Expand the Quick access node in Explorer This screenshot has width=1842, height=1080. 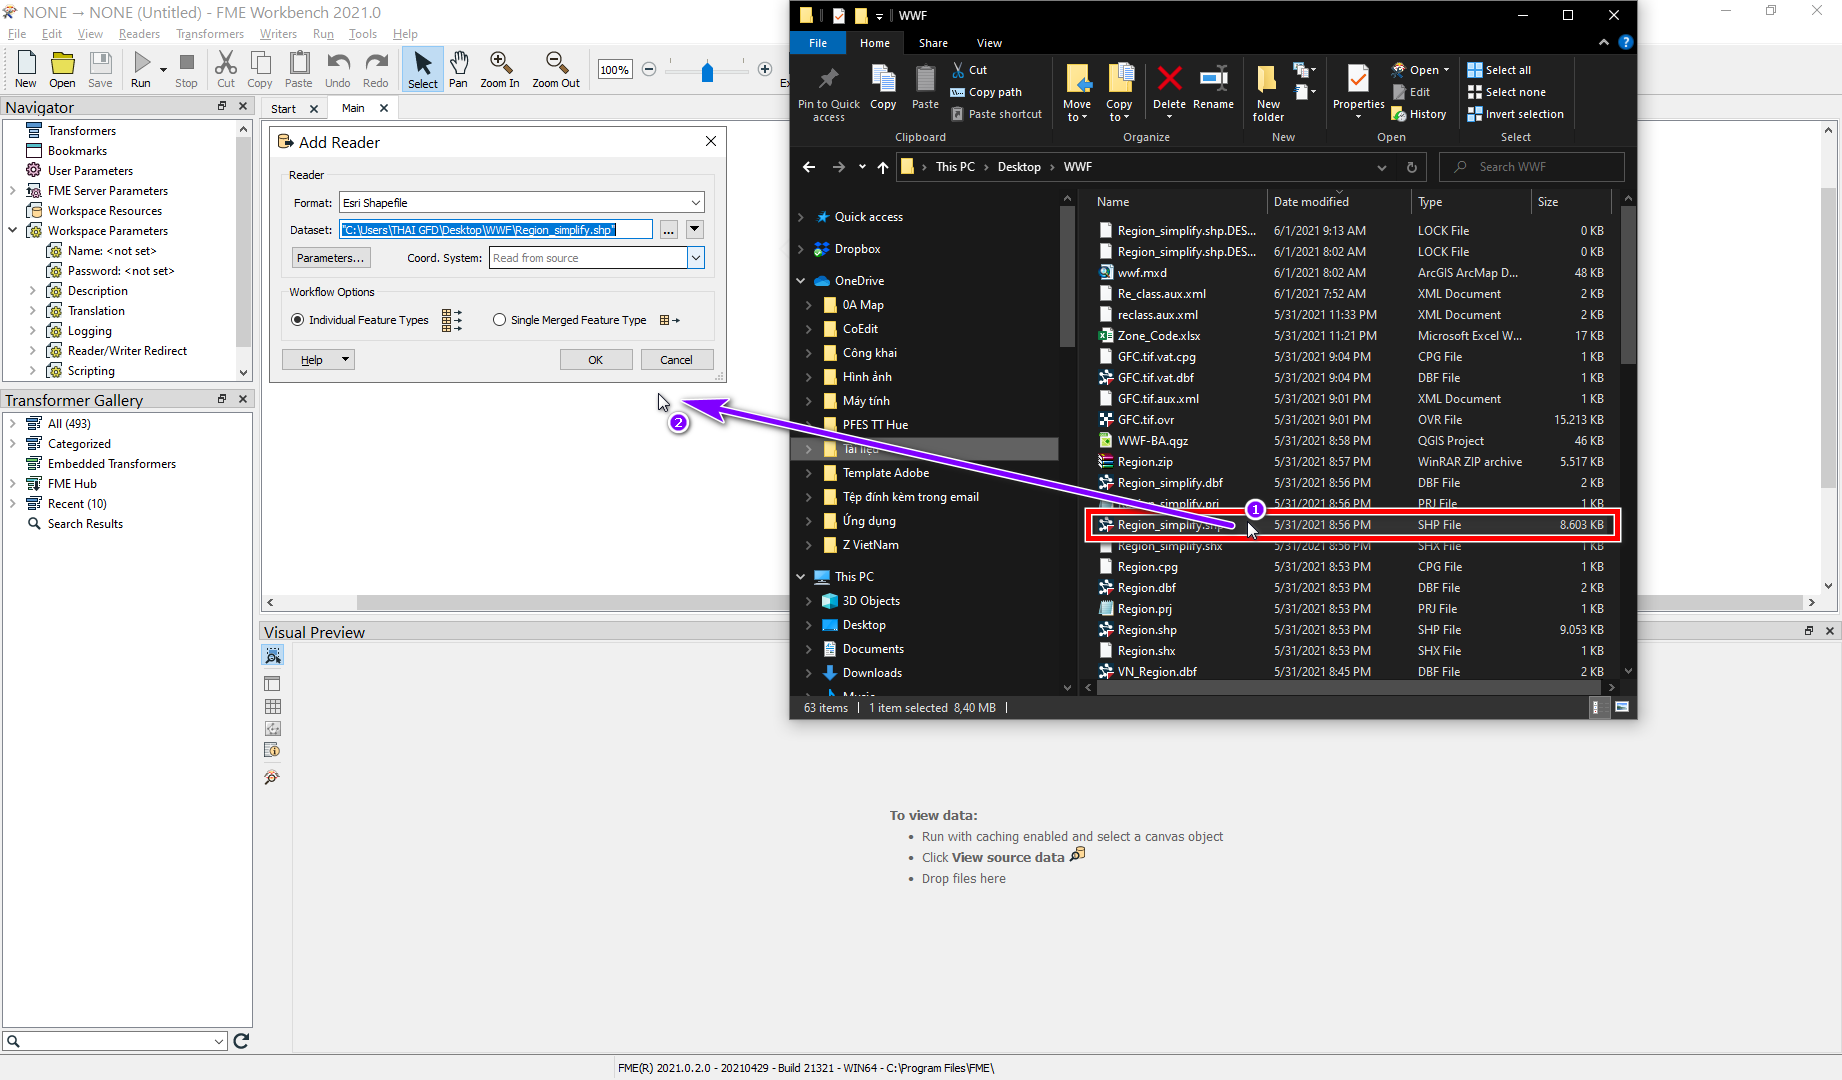tap(801, 217)
